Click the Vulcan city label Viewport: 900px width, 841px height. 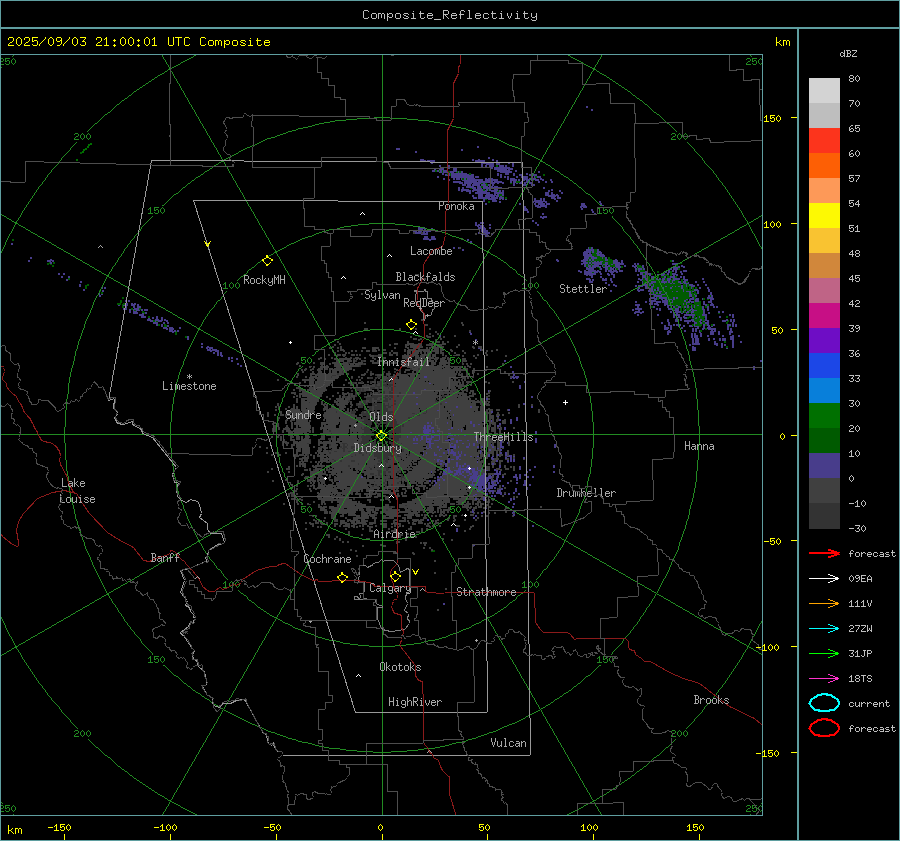(x=508, y=743)
